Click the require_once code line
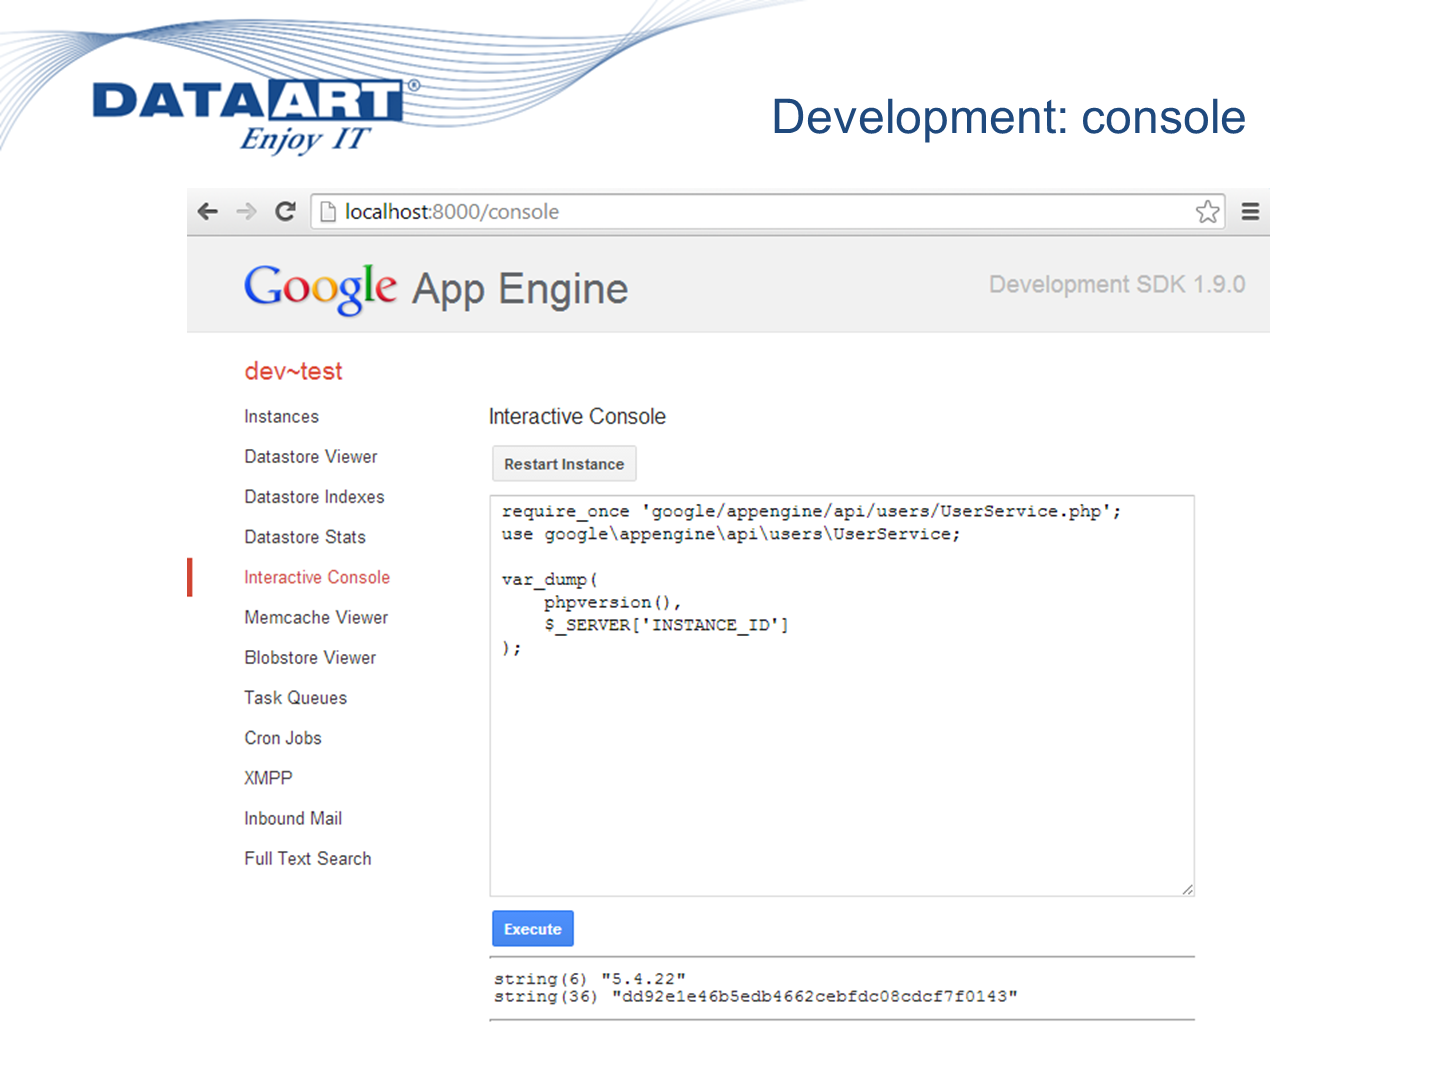 [x=811, y=511]
